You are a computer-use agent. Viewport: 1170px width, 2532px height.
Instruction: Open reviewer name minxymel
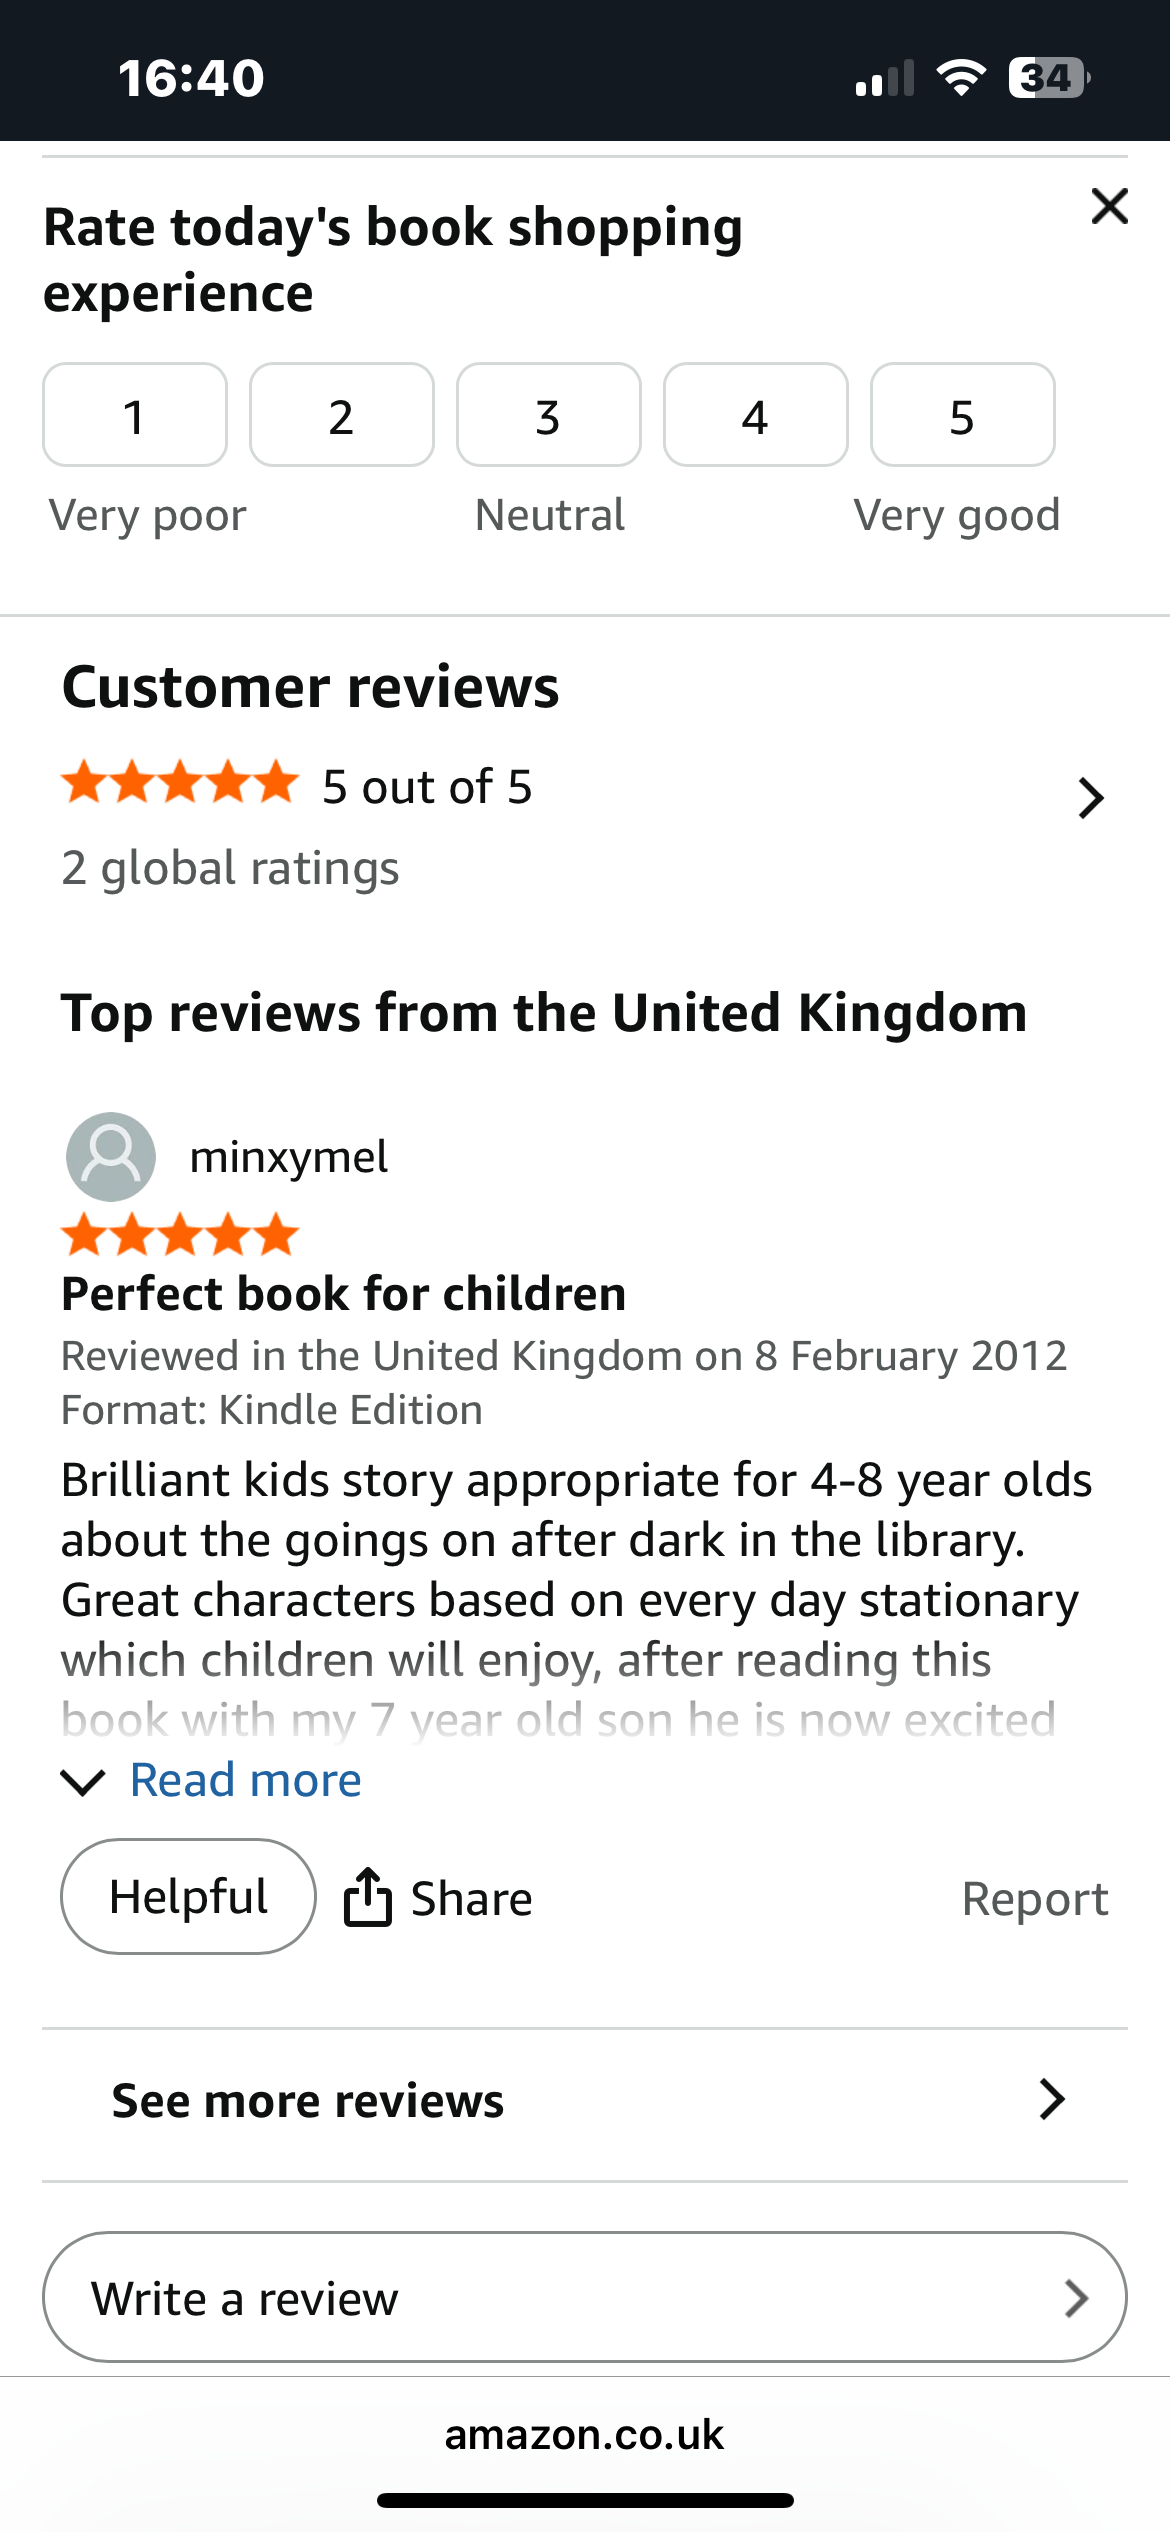tap(289, 1157)
